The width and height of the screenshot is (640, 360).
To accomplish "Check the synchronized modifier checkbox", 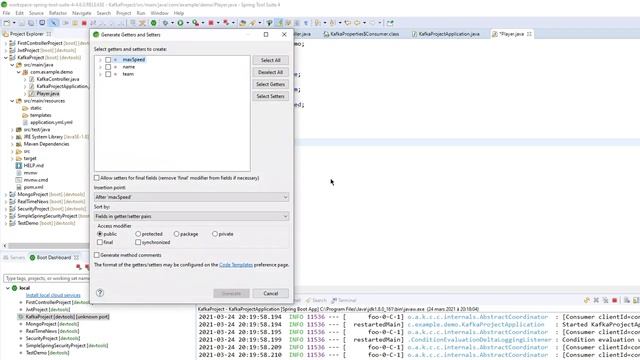I will (x=138, y=242).
